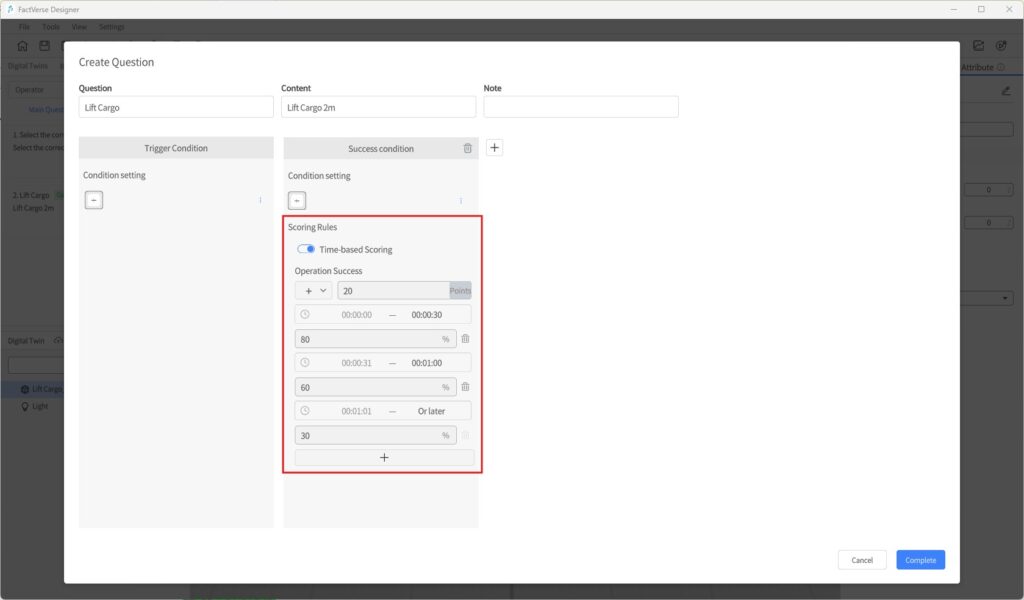Screen dimensions: 1024x600
Task: Add a condition under Trigger Condition
Action: click(93, 200)
